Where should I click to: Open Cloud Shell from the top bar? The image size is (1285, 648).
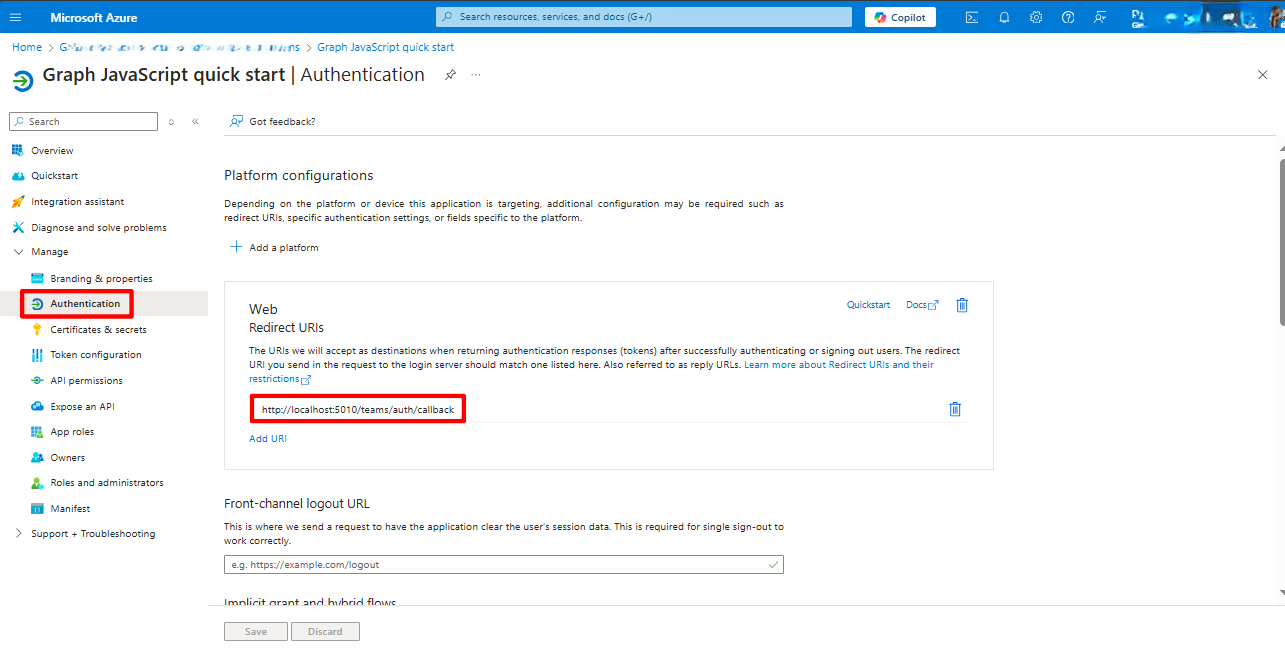pos(971,17)
